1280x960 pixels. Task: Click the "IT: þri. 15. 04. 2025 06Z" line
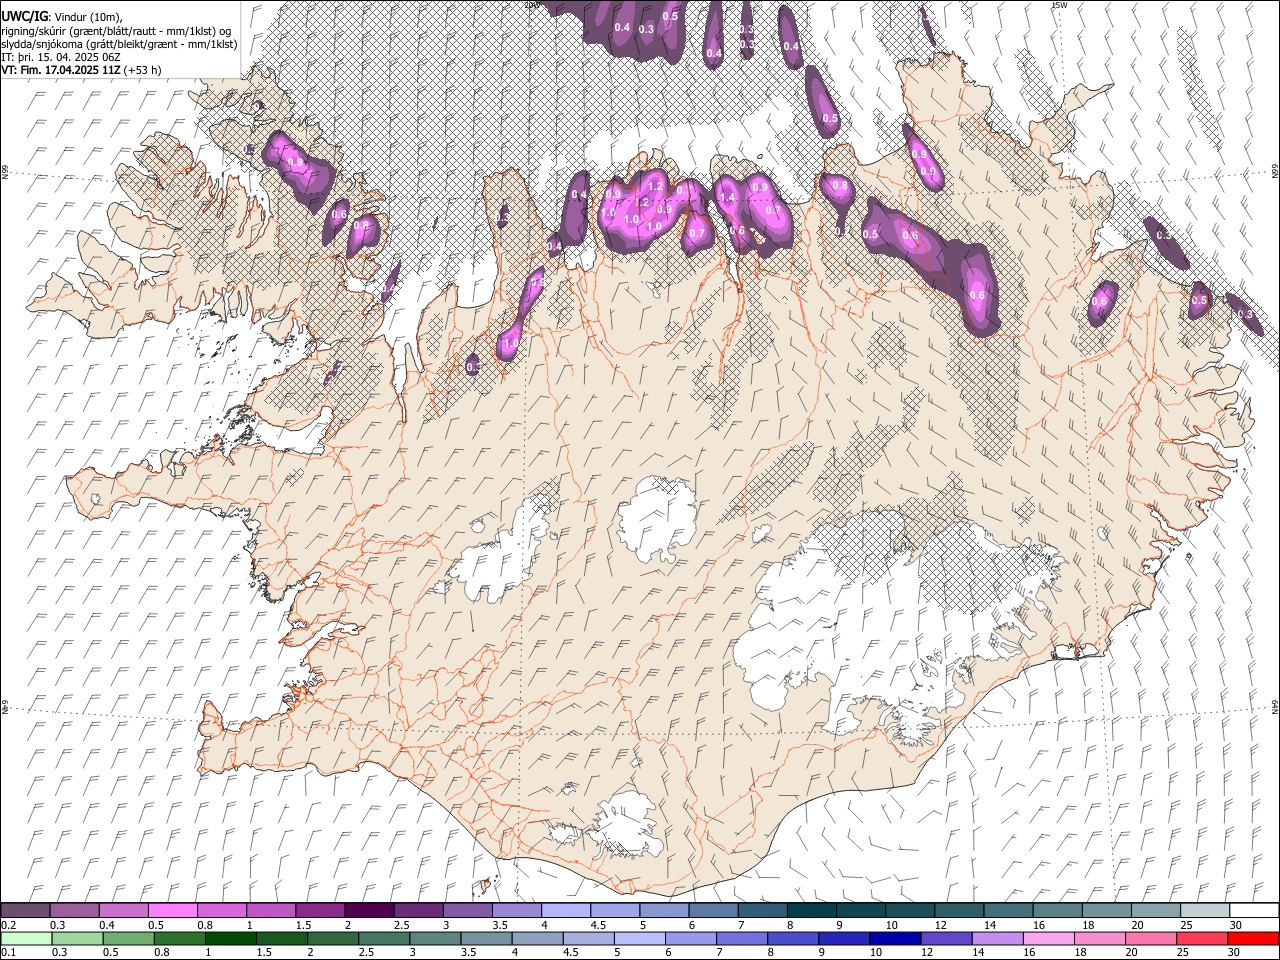61,57
